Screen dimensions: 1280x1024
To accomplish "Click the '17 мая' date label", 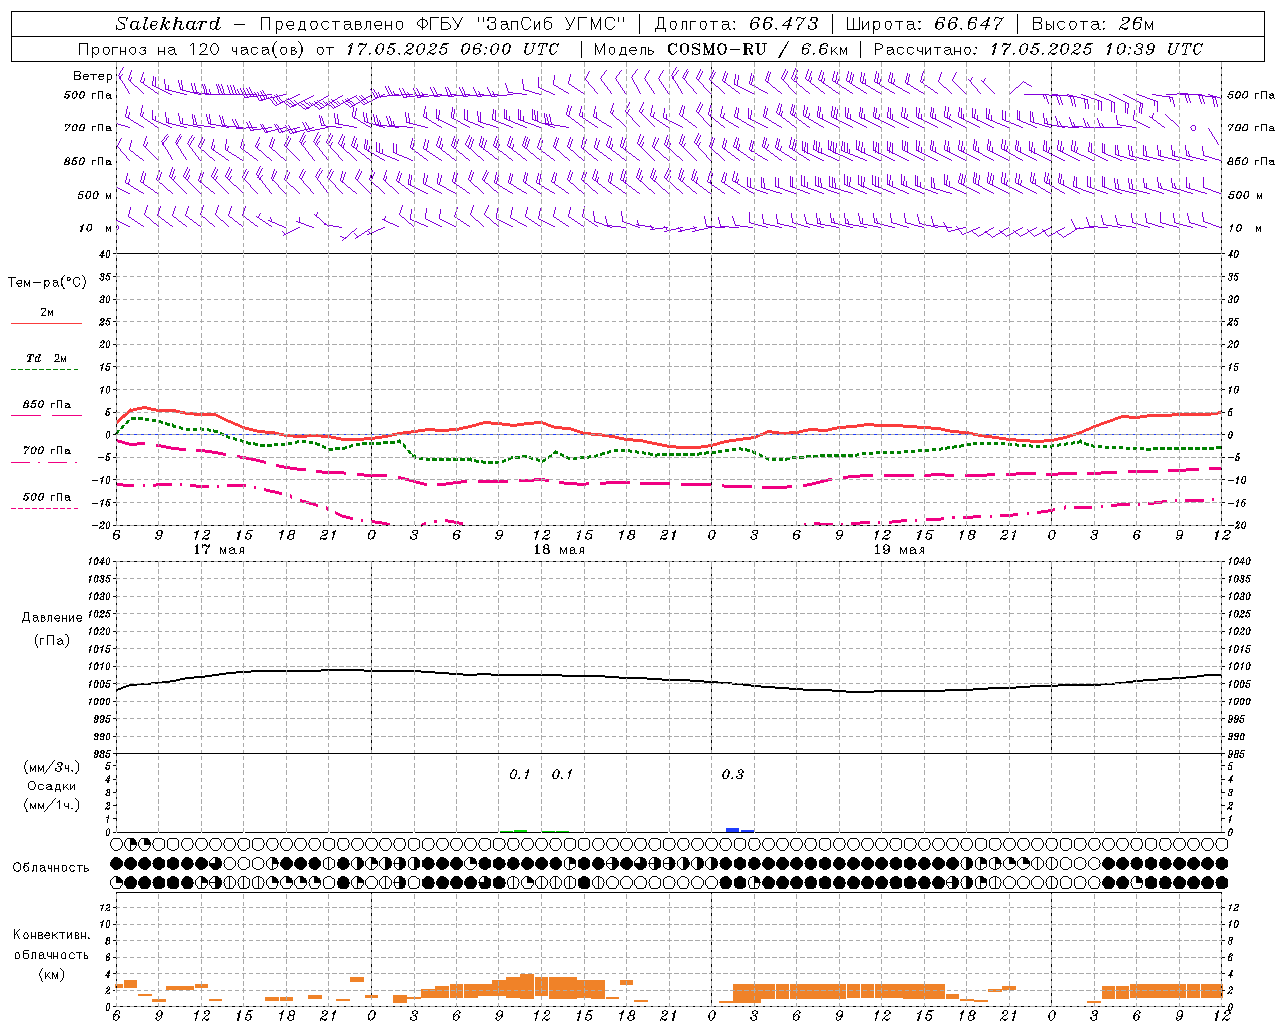I will click(219, 550).
